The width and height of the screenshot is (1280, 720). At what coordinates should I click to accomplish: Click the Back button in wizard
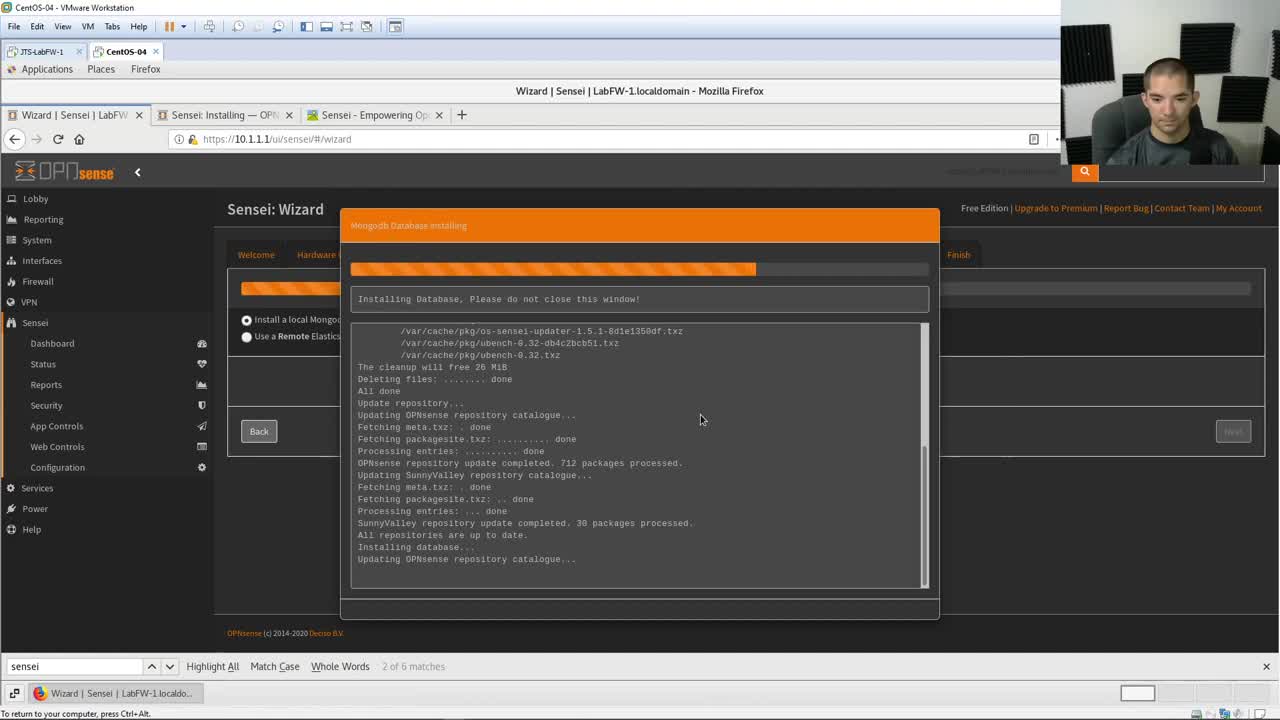[x=259, y=431]
